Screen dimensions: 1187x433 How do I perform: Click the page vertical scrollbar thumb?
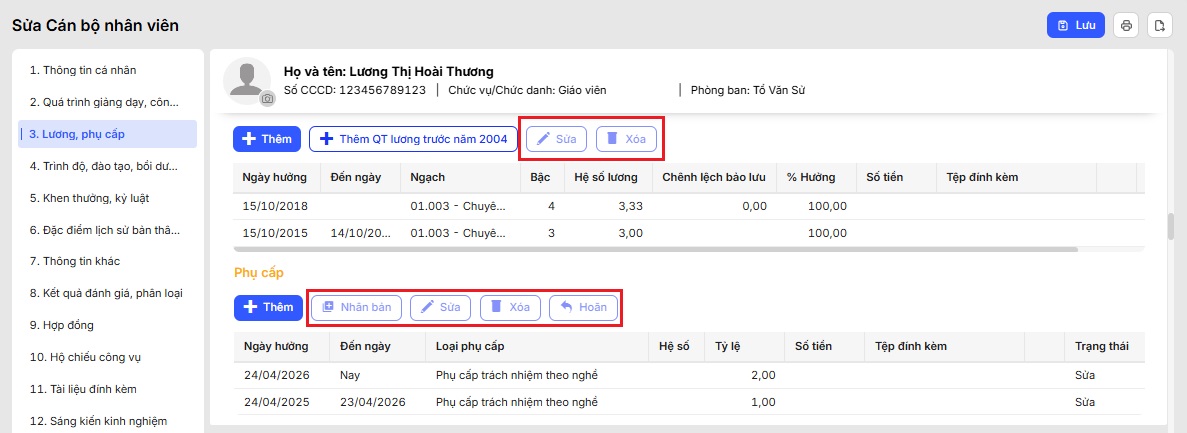point(1172,226)
